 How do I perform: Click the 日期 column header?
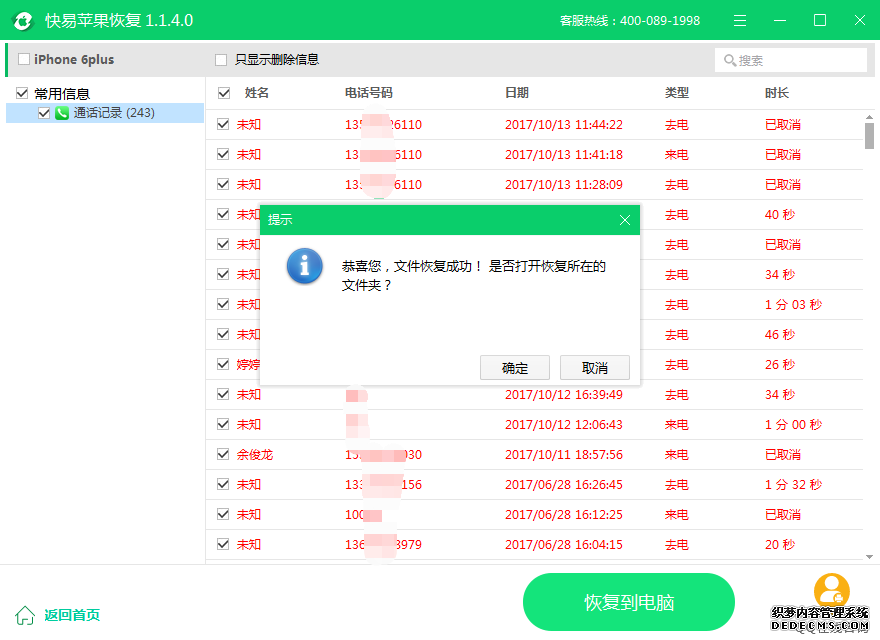click(516, 93)
